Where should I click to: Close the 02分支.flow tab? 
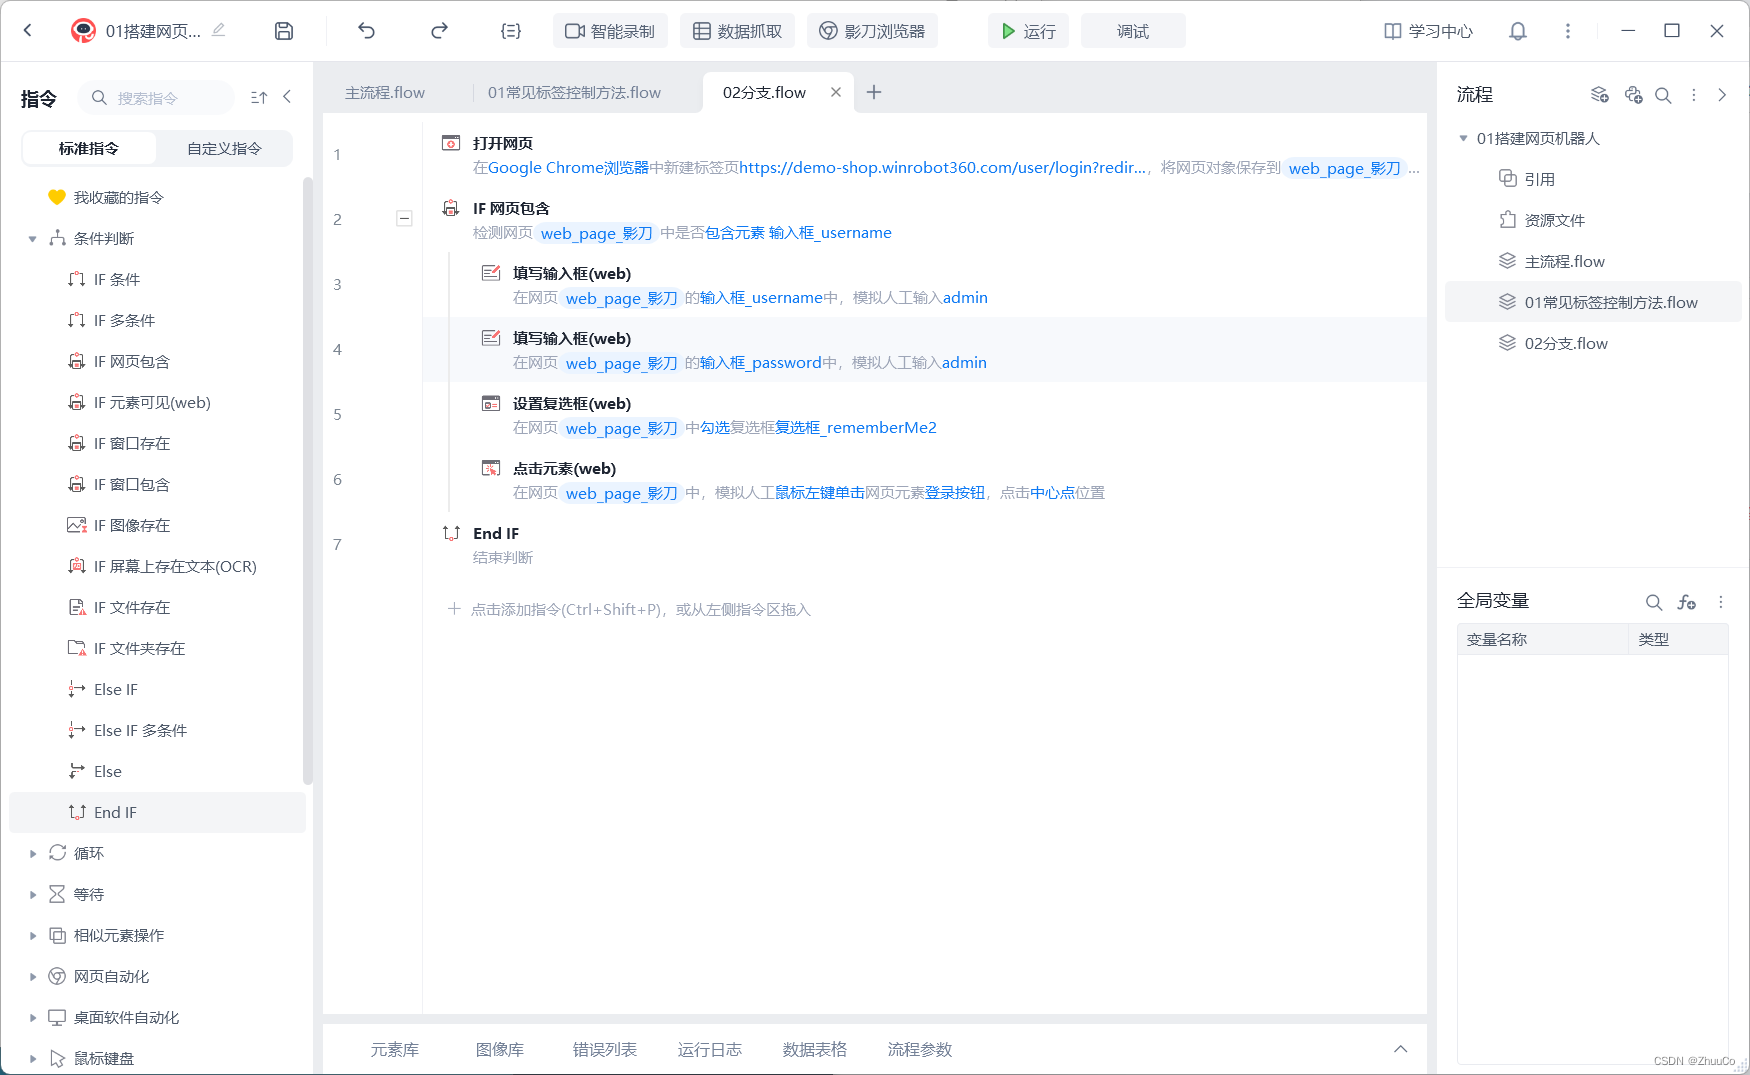pyautogui.click(x=836, y=92)
